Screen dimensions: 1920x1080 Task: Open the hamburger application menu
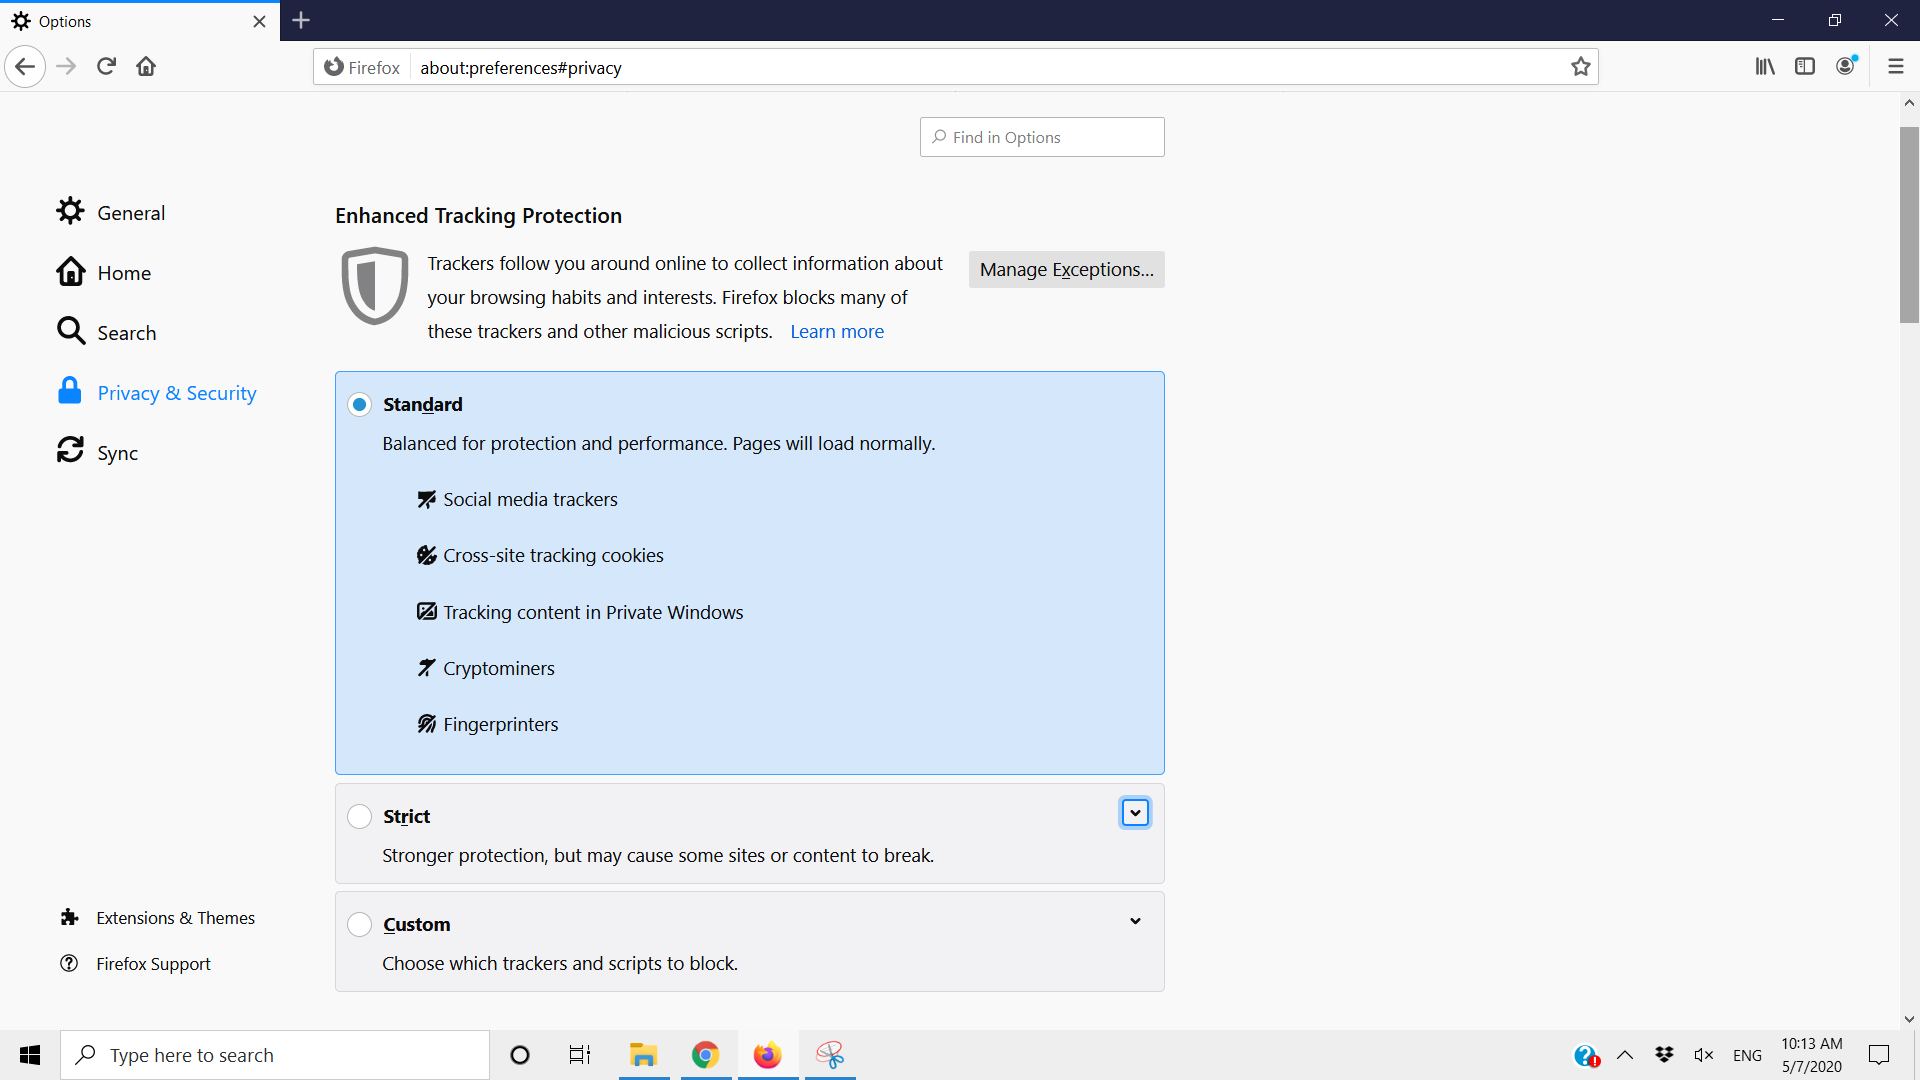[x=1895, y=67]
